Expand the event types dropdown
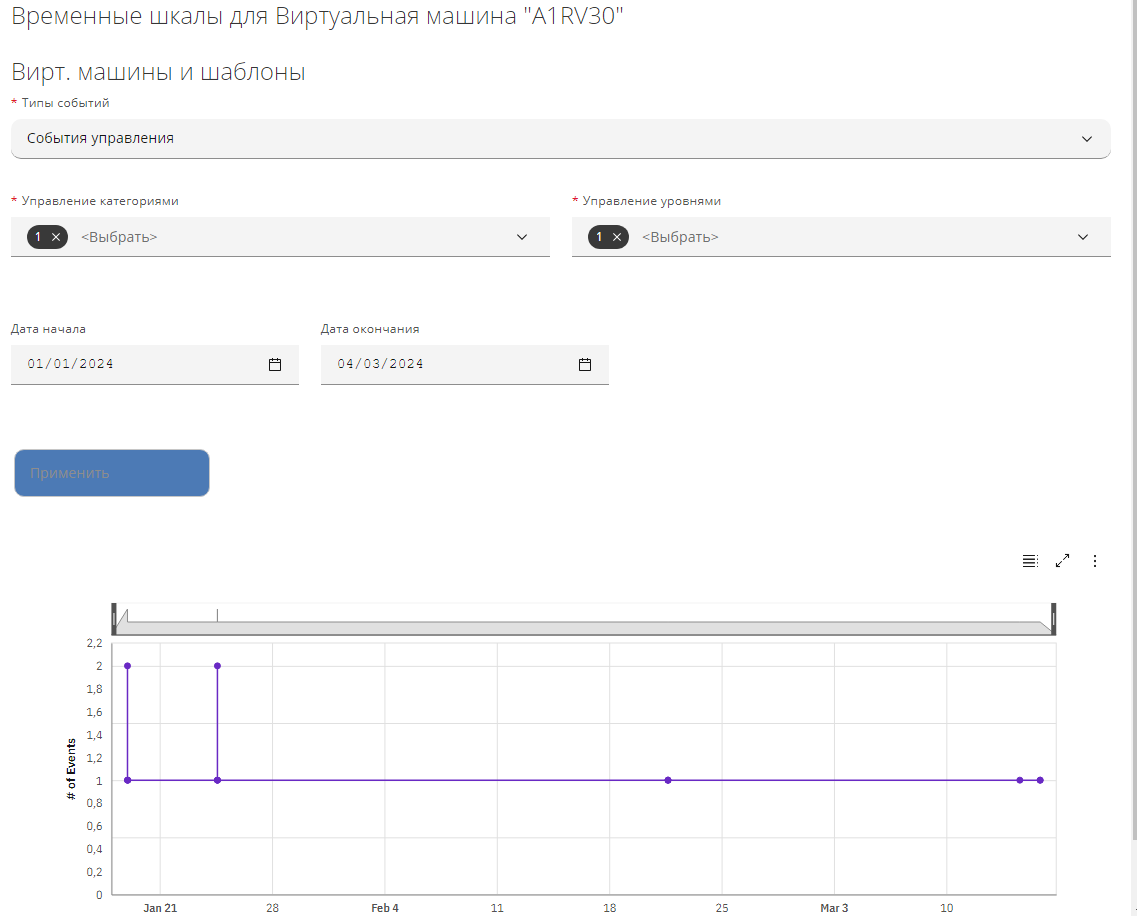The width and height of the screenshot is (1137, 916). point(1087,139)
